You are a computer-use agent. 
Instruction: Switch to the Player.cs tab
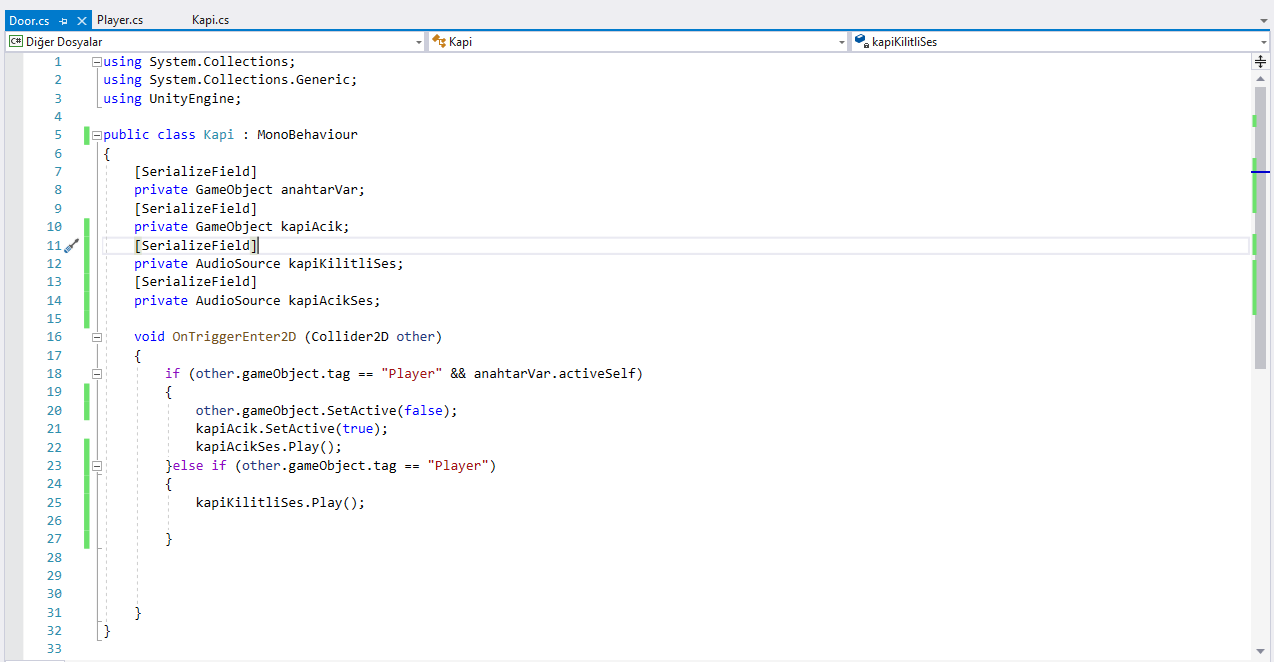tap(120, 20)
